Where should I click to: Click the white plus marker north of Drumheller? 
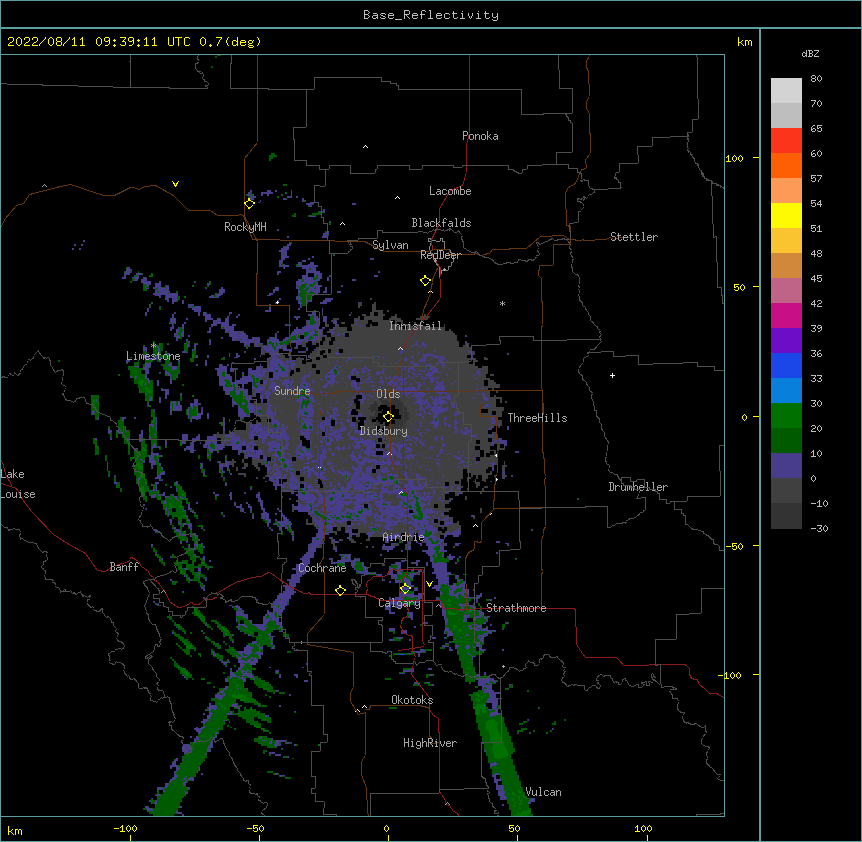612,375
